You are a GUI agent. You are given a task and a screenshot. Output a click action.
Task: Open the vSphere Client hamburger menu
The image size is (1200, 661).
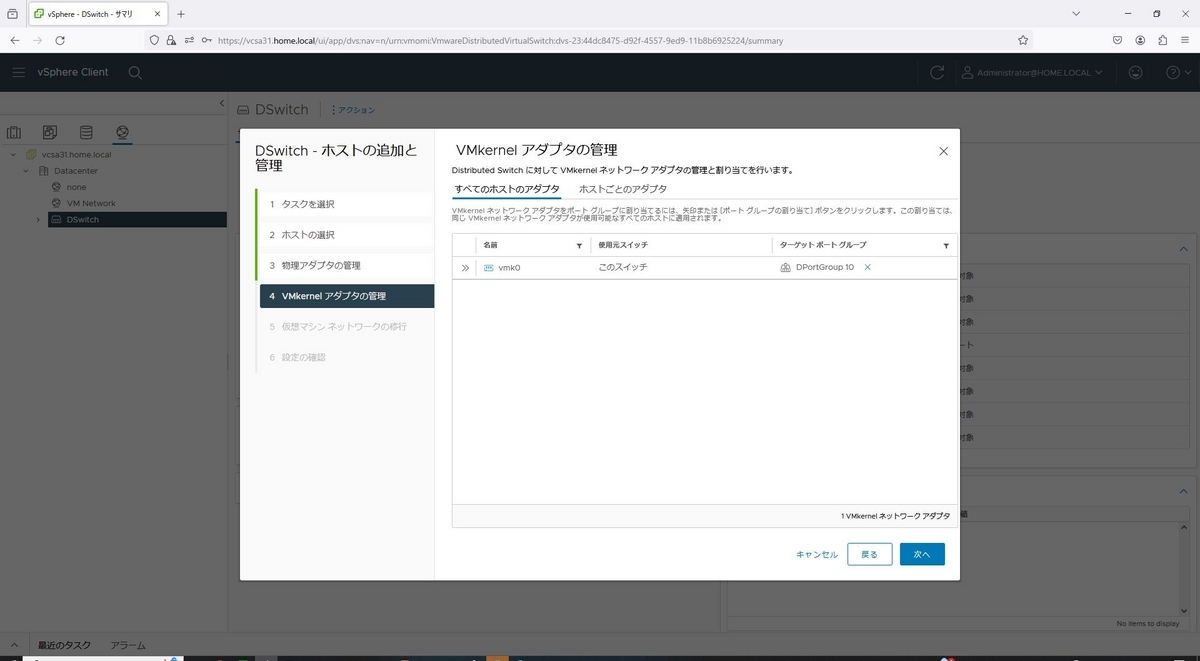point(19,72)
